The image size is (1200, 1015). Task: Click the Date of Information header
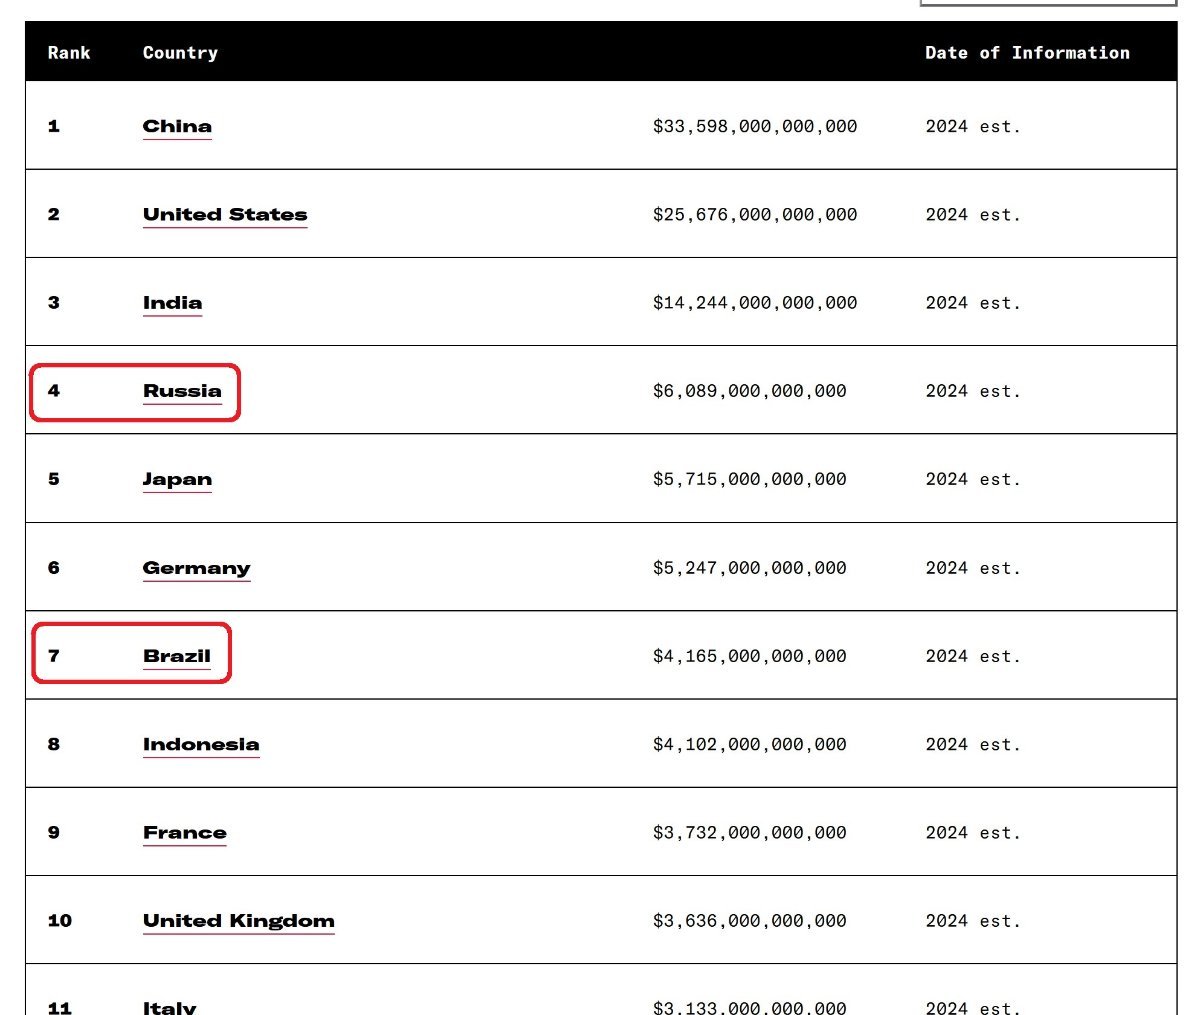[1027, 53]
